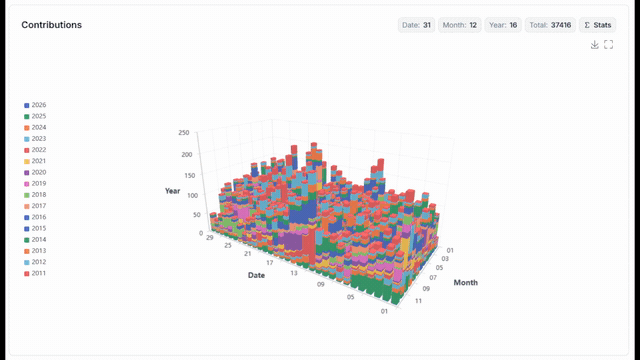Image resolution: width=640 pixels, height=360 pixels.
Task: Disable the 2022 series in legend
Action: click(35, 150)
